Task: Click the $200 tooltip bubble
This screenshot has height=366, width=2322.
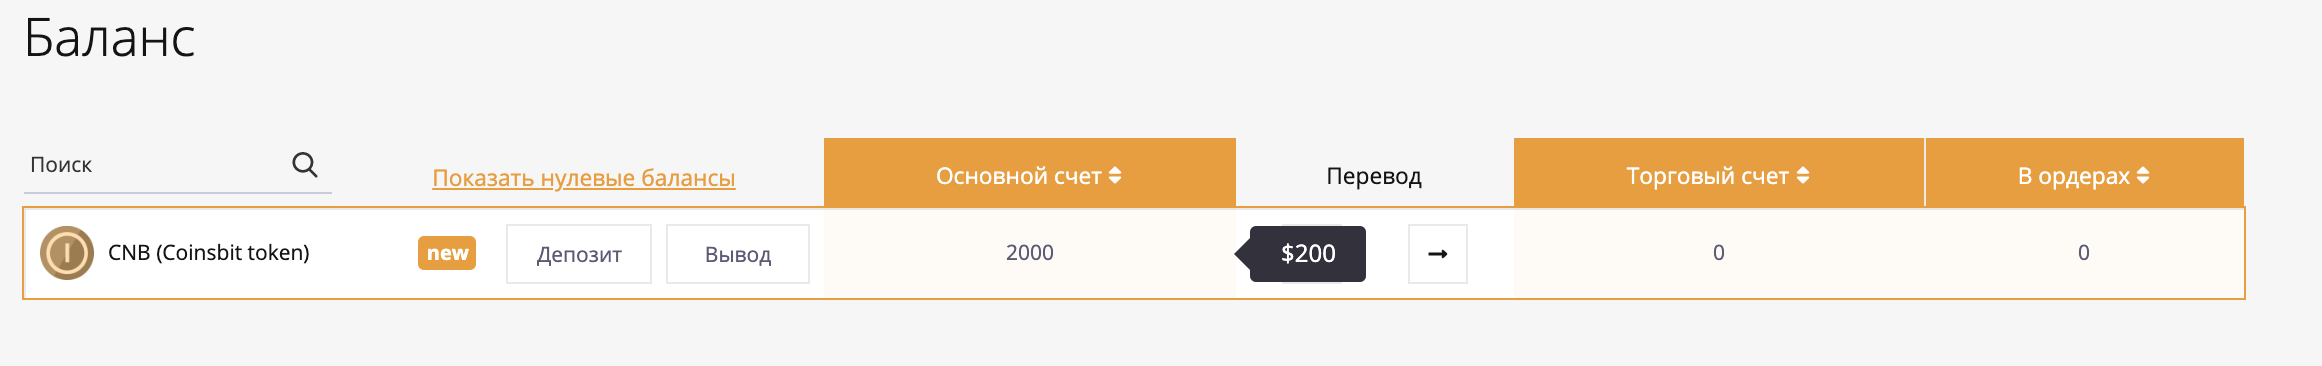Action: tap(1307, 254)
